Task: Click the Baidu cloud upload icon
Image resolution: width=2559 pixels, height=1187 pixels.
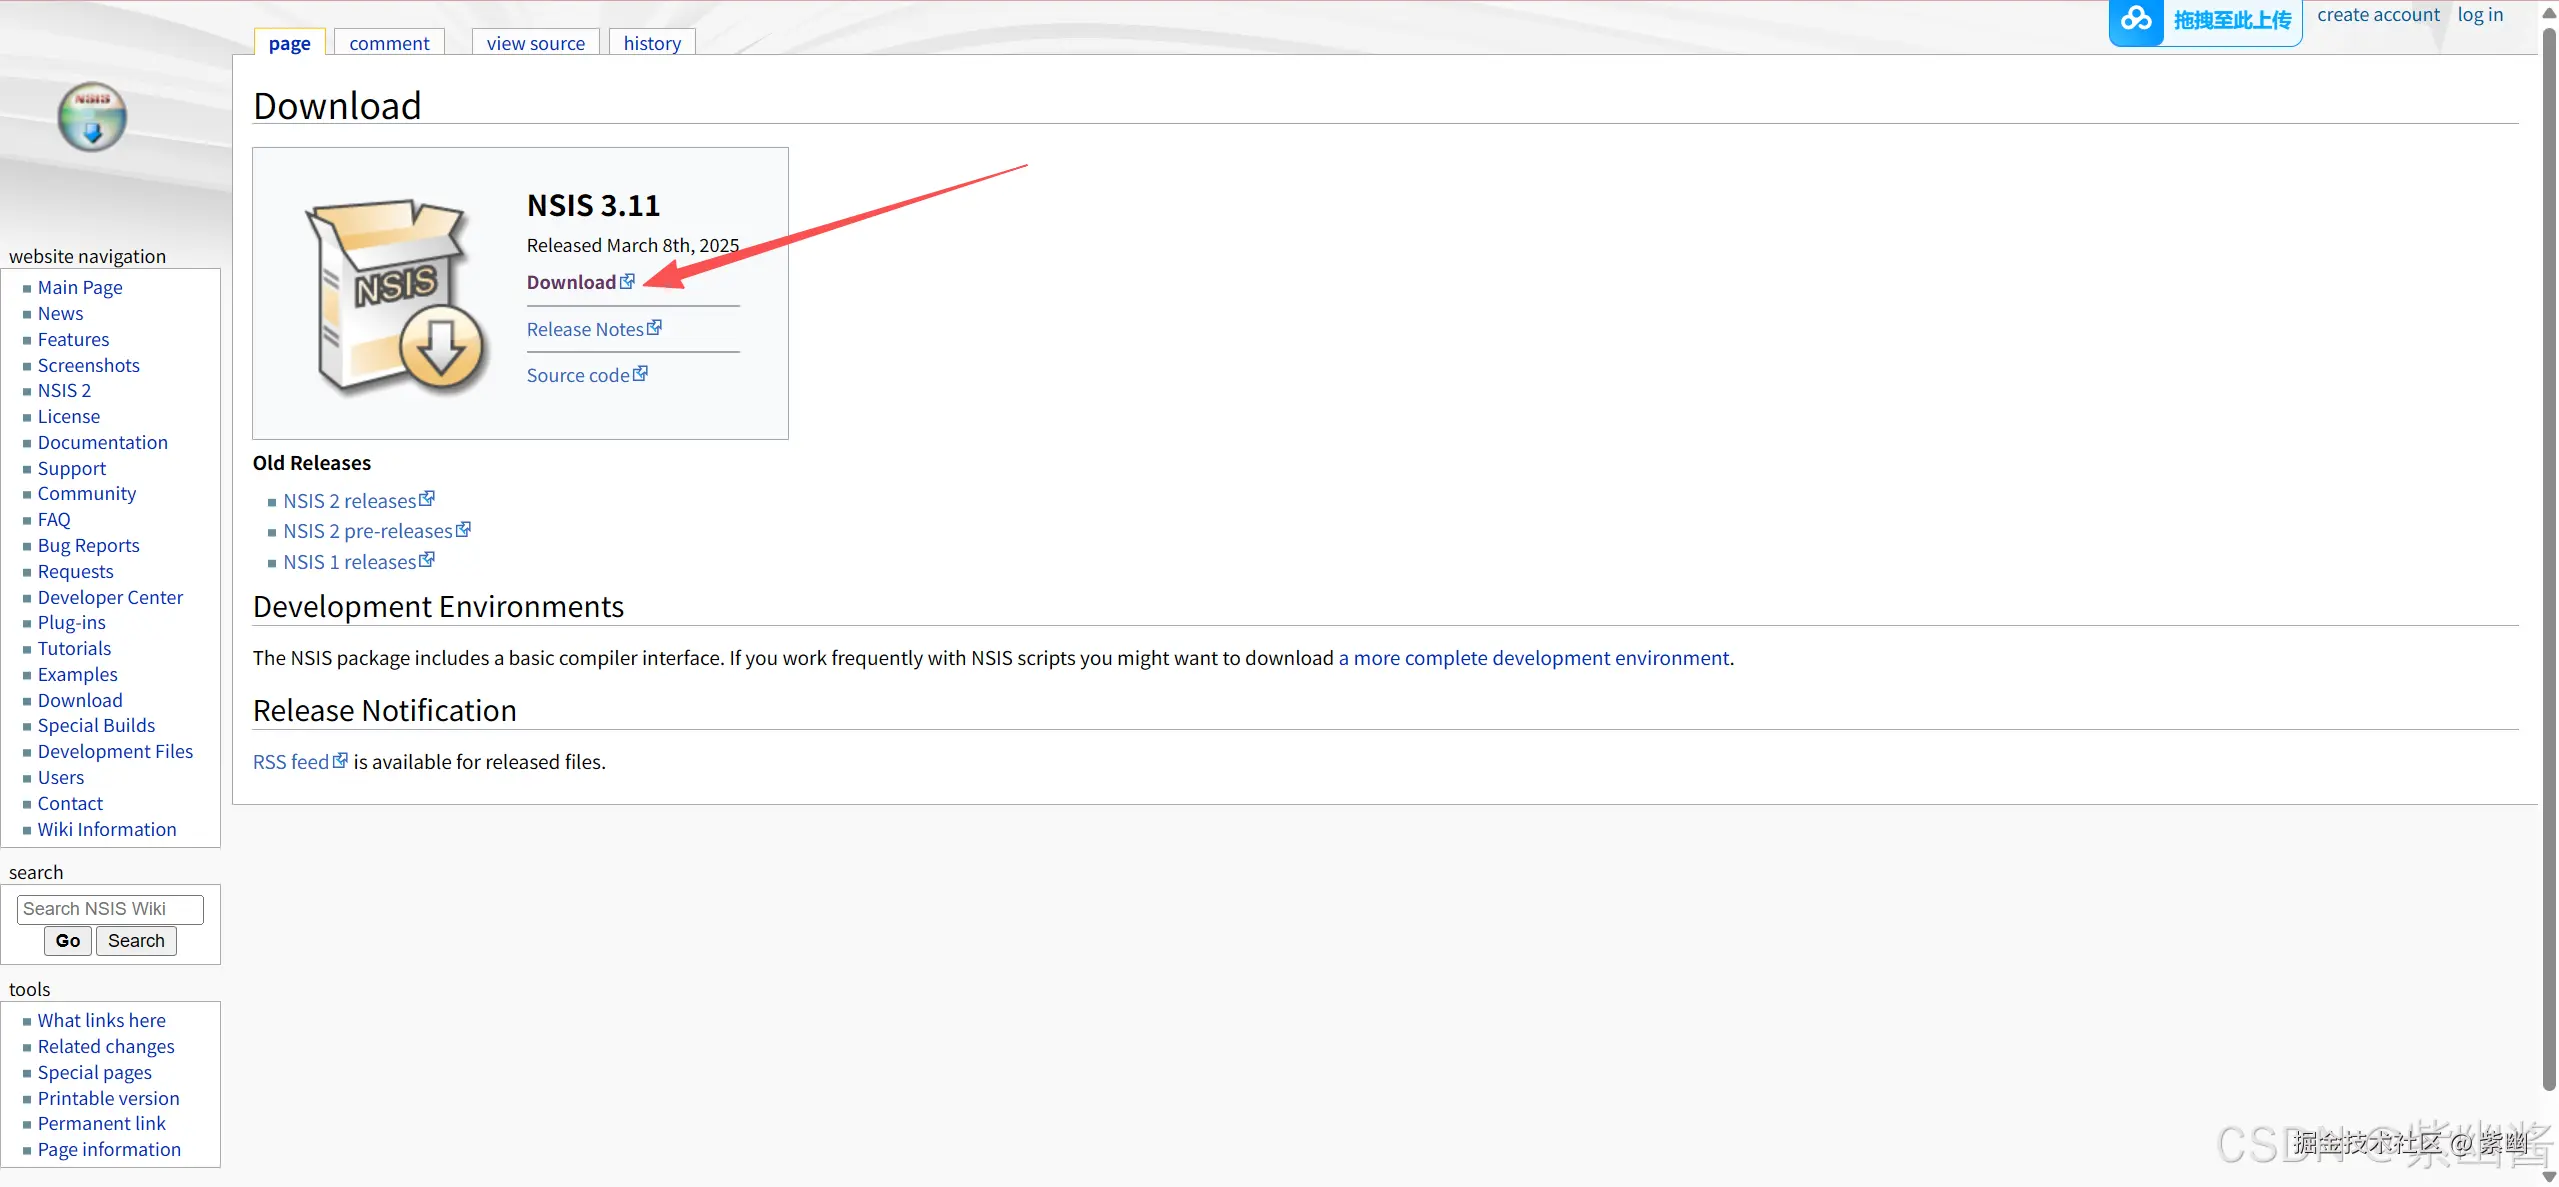Action: point(2135,20)
